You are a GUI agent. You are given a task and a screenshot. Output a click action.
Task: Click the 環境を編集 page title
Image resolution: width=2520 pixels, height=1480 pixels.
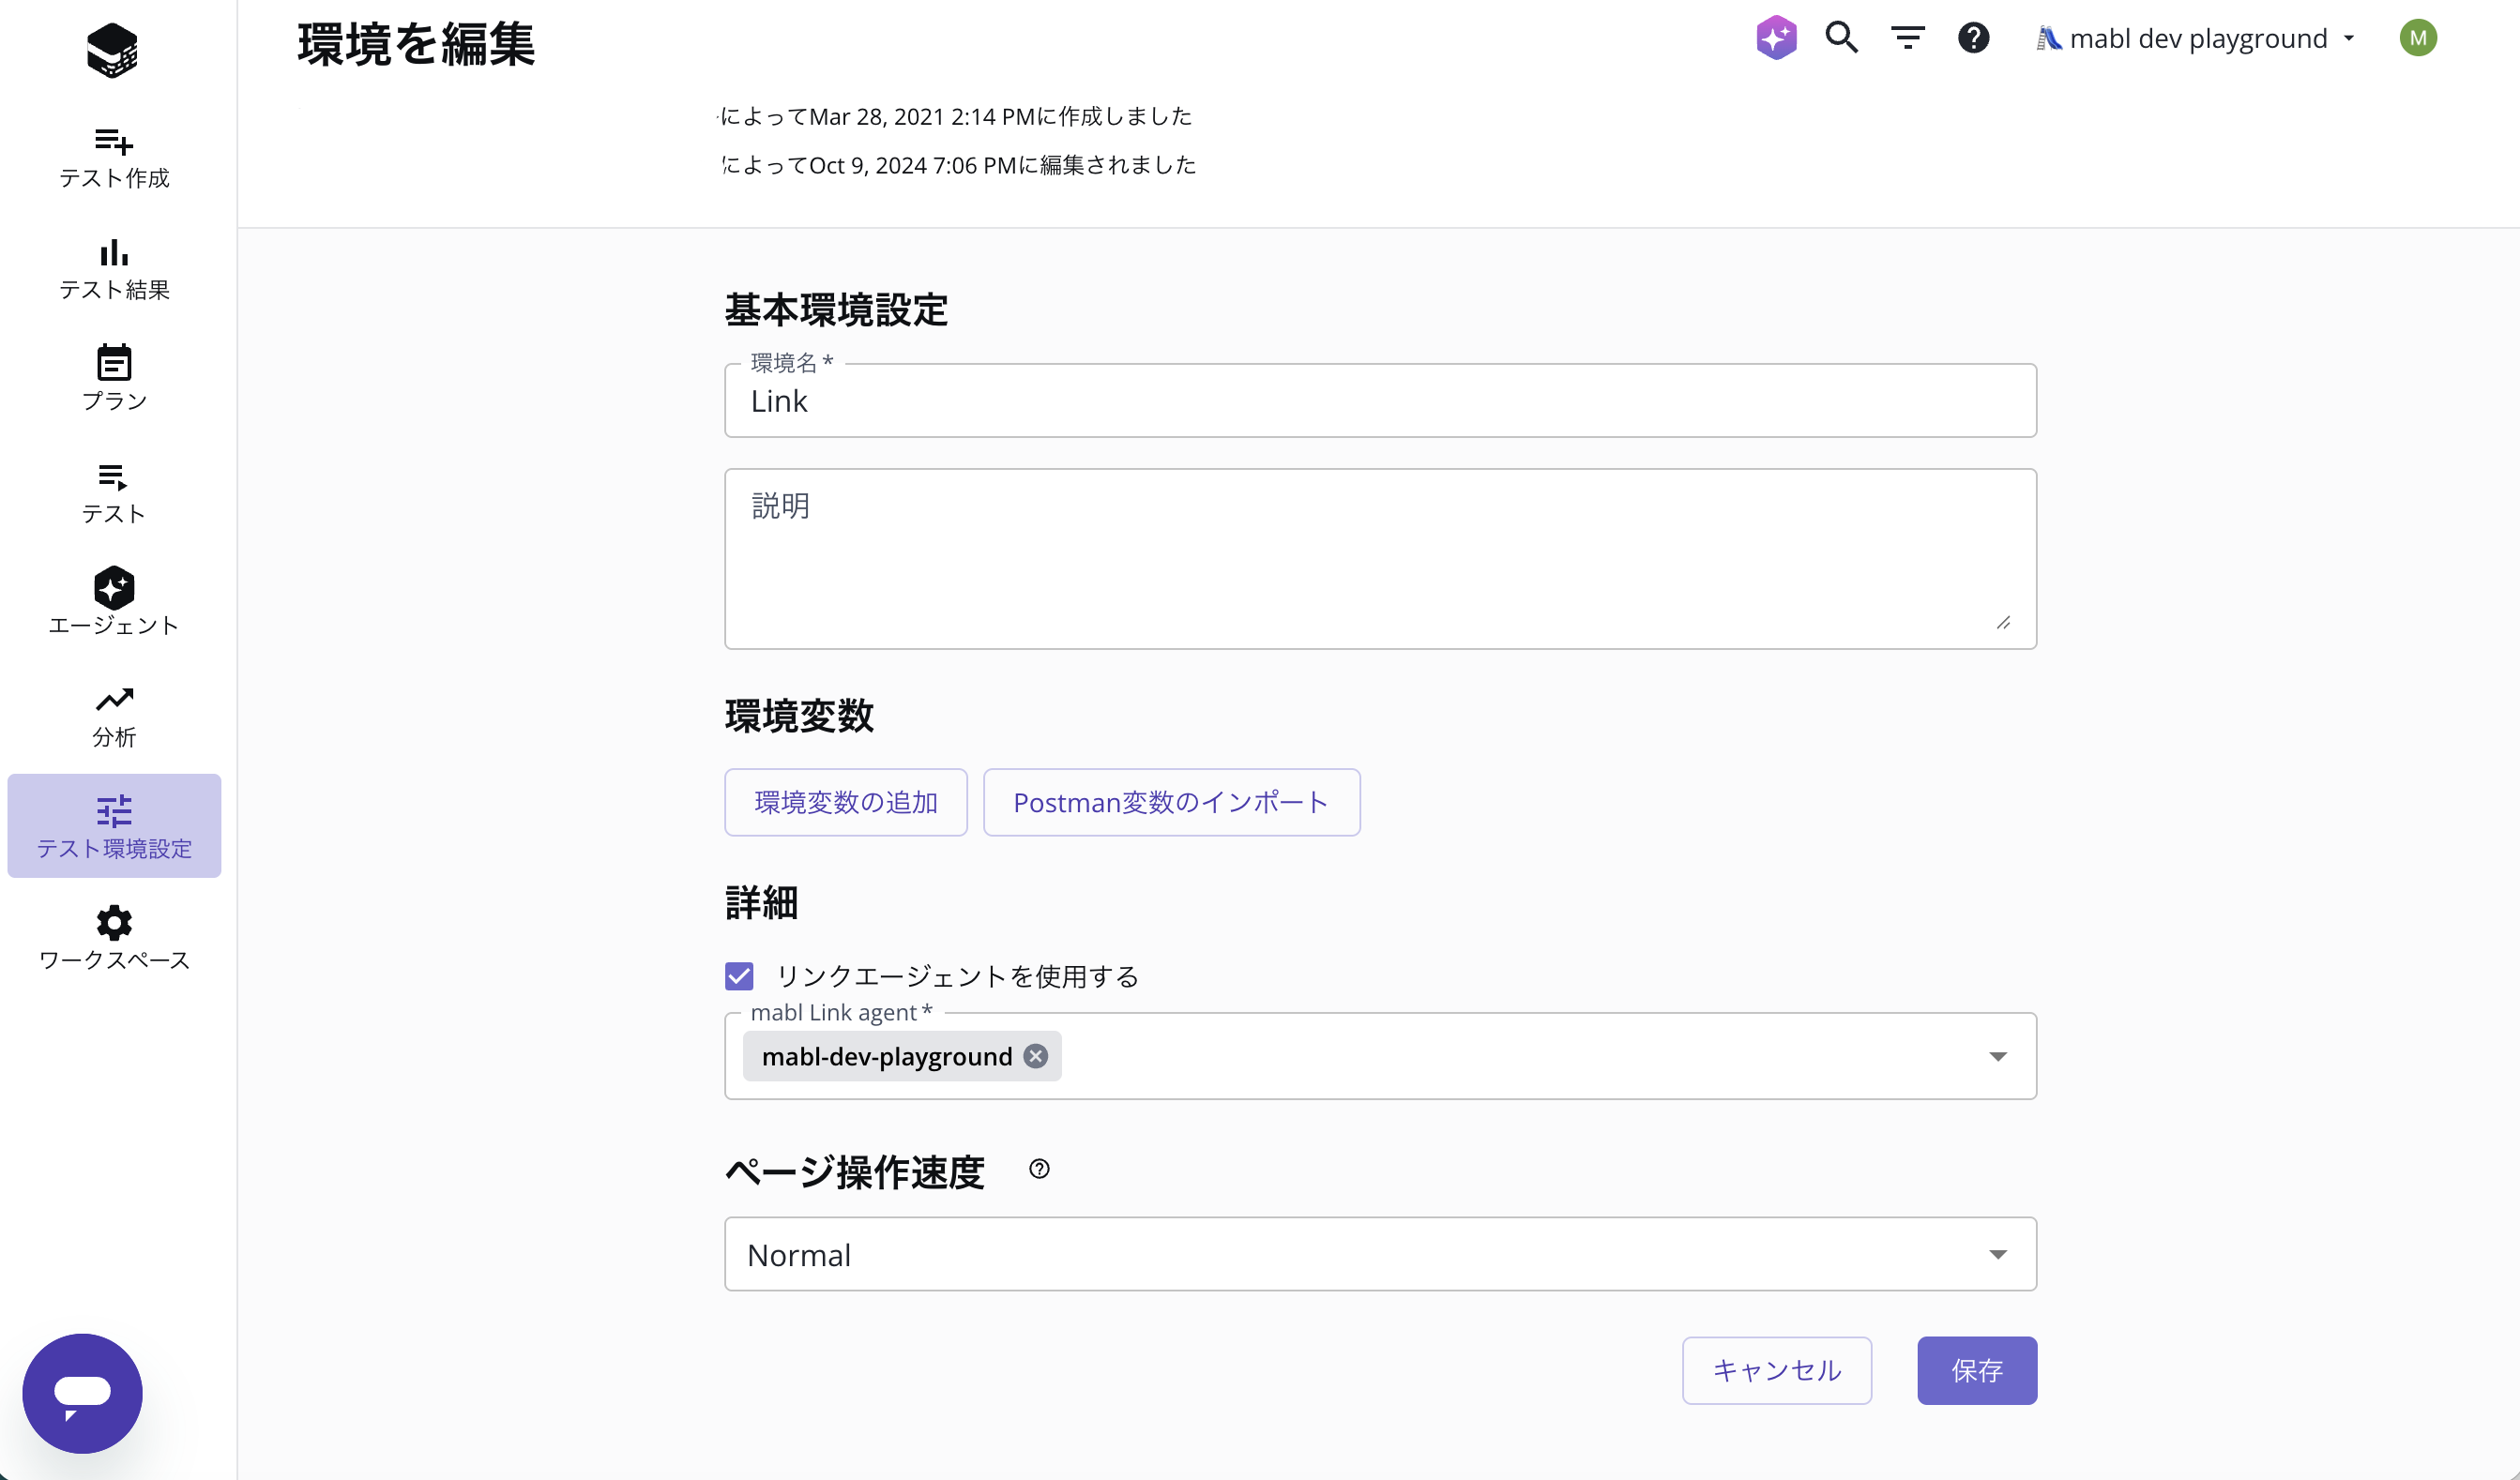(x=416, y=44)
